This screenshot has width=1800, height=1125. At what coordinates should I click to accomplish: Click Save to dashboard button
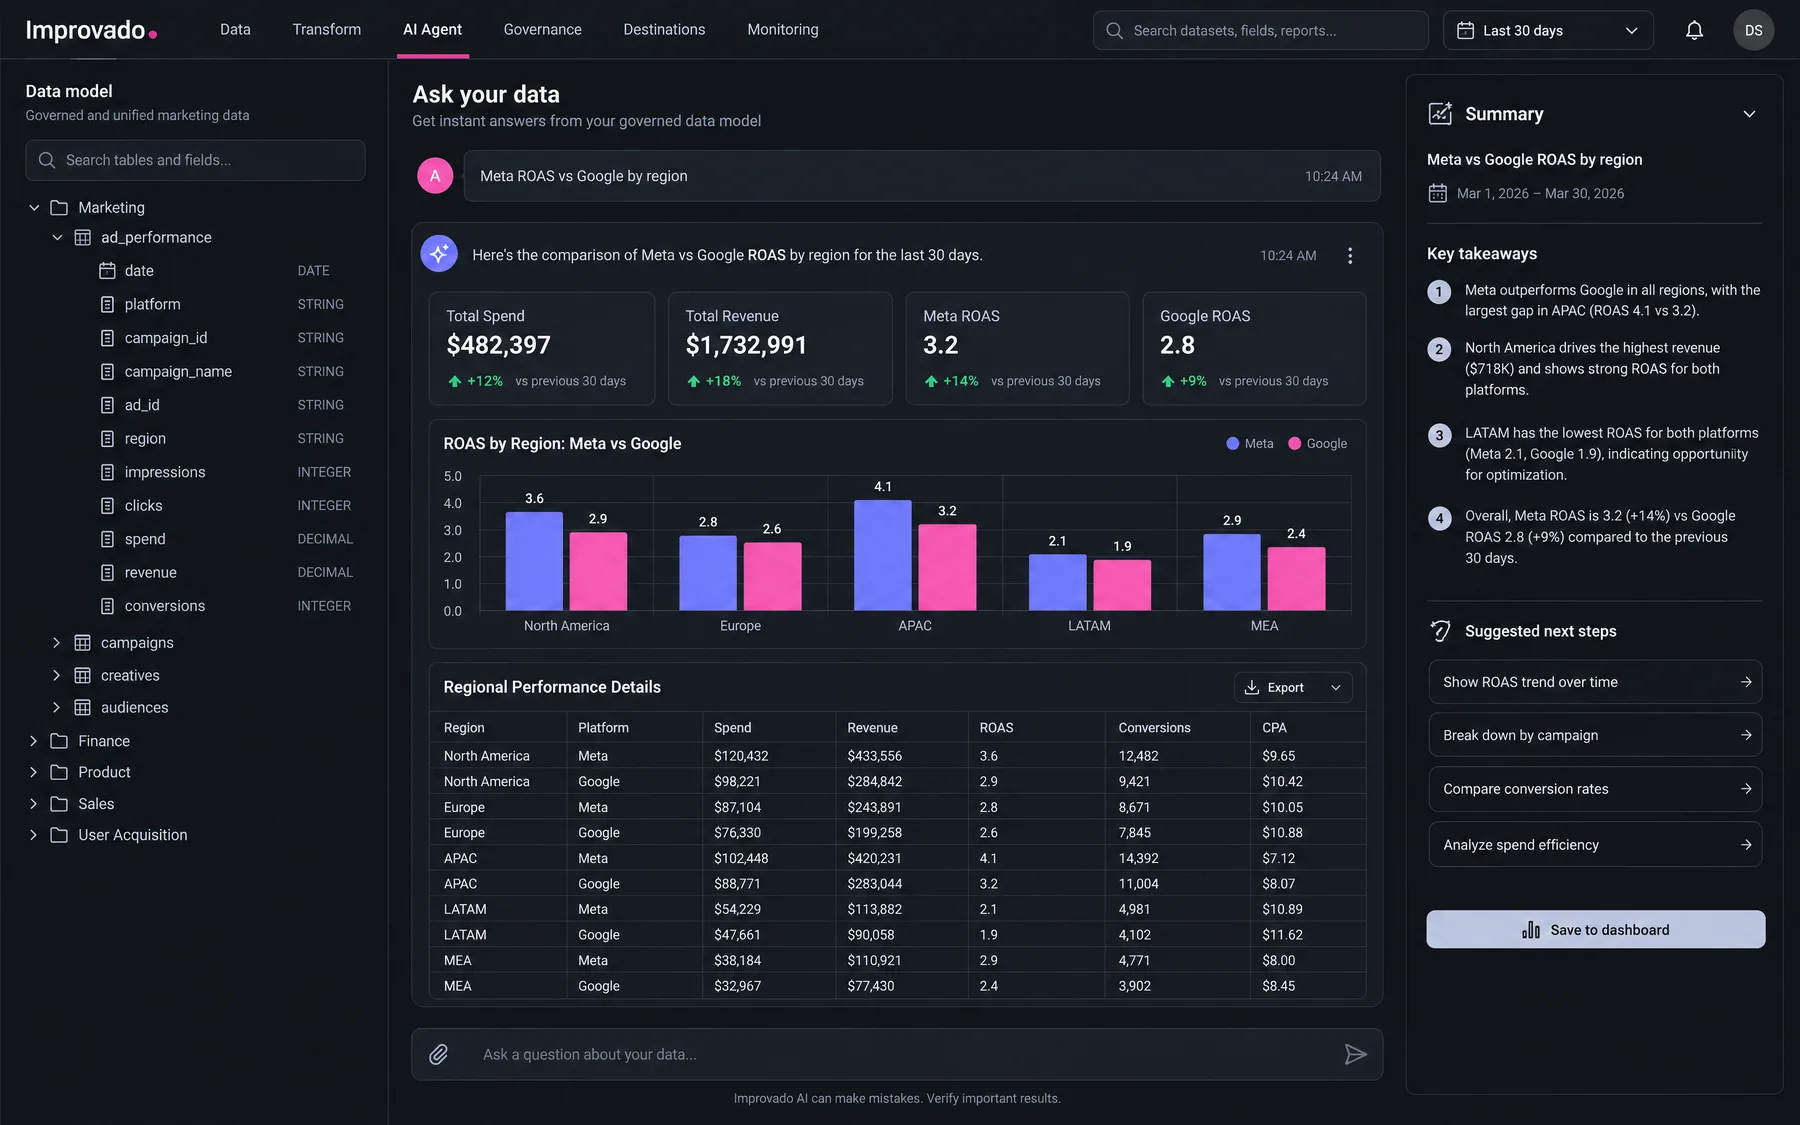(1596, 930)
